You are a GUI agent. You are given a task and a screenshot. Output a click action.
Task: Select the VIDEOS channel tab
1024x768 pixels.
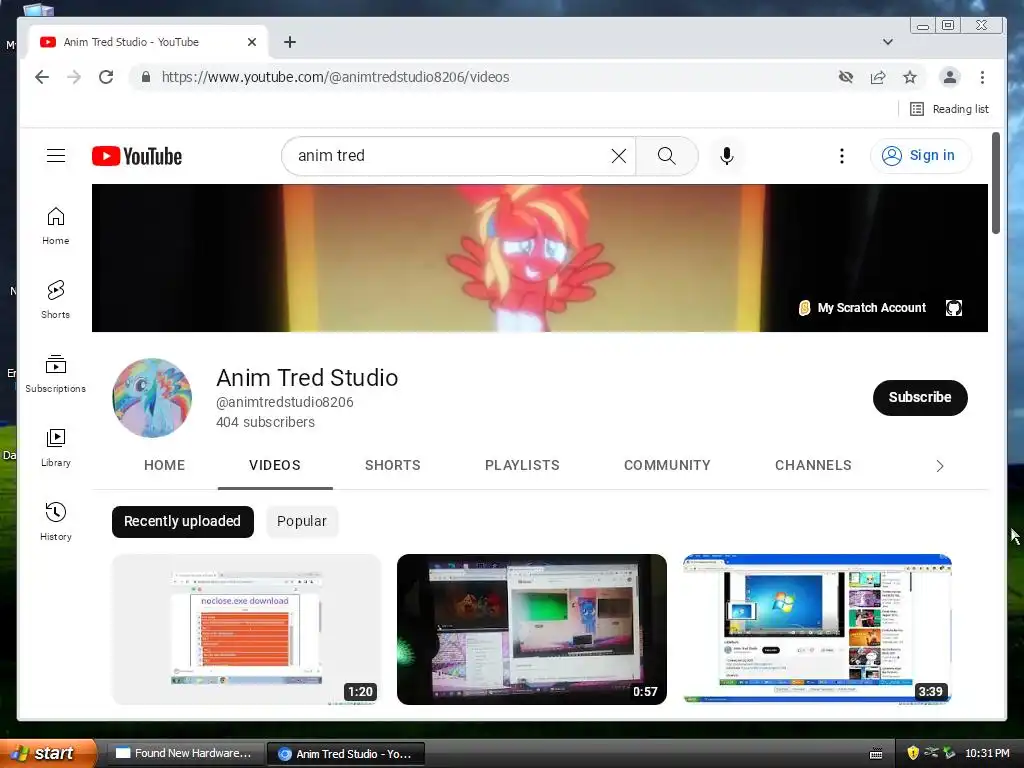[x=275, y=465]
